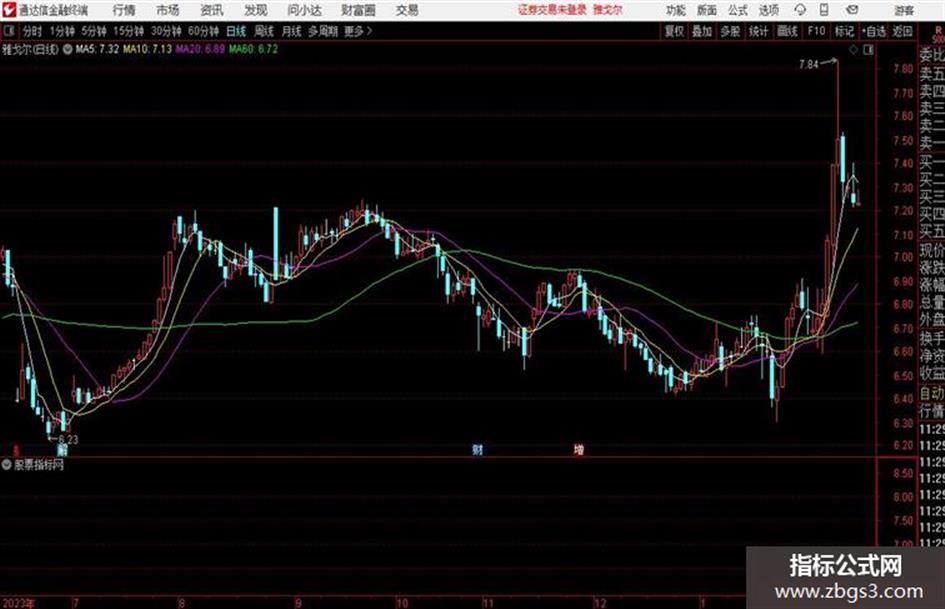
Task: Click the 复权 toolbar button
Action: click(674, 31)
